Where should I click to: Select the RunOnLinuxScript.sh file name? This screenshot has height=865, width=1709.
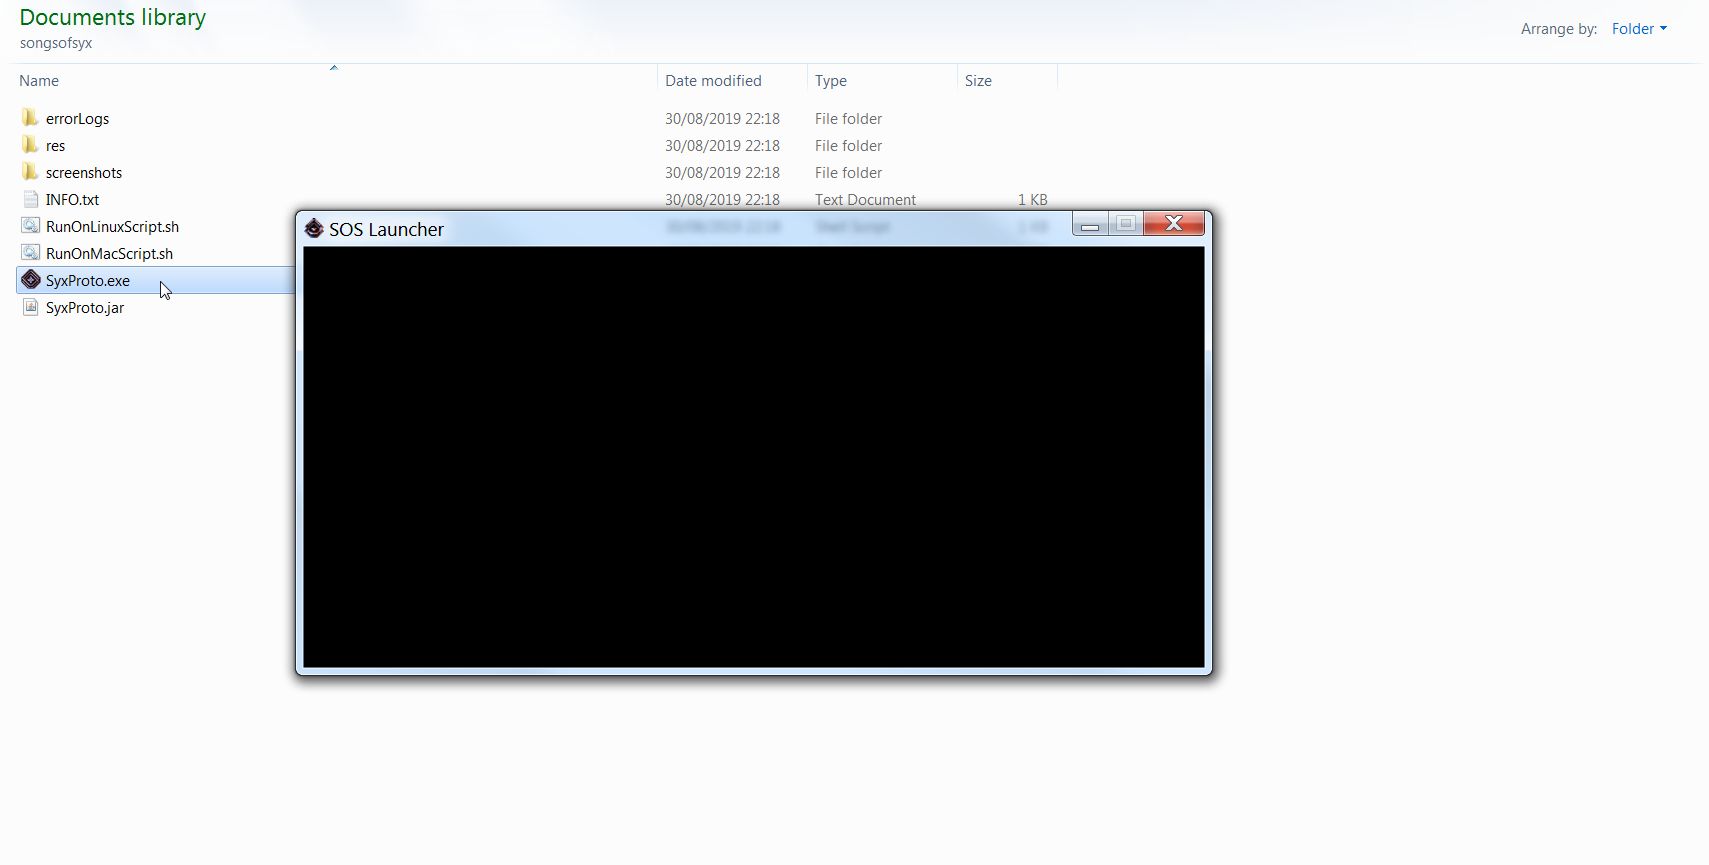[112, 227]
